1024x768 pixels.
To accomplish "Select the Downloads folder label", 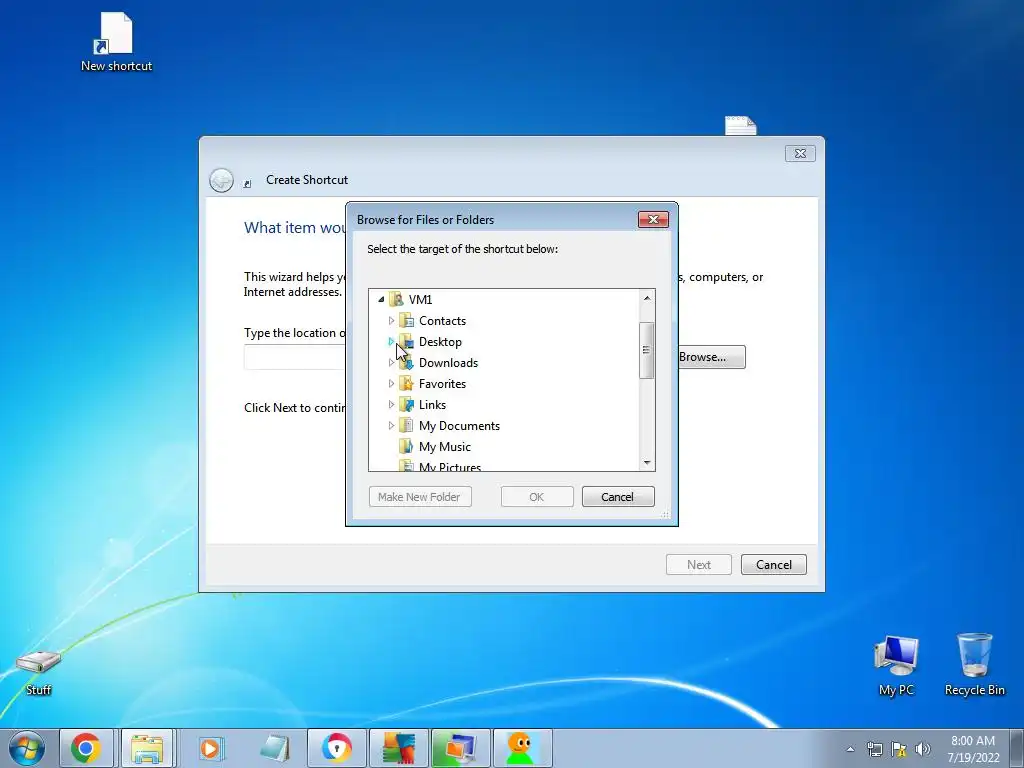I will (448, 362).
